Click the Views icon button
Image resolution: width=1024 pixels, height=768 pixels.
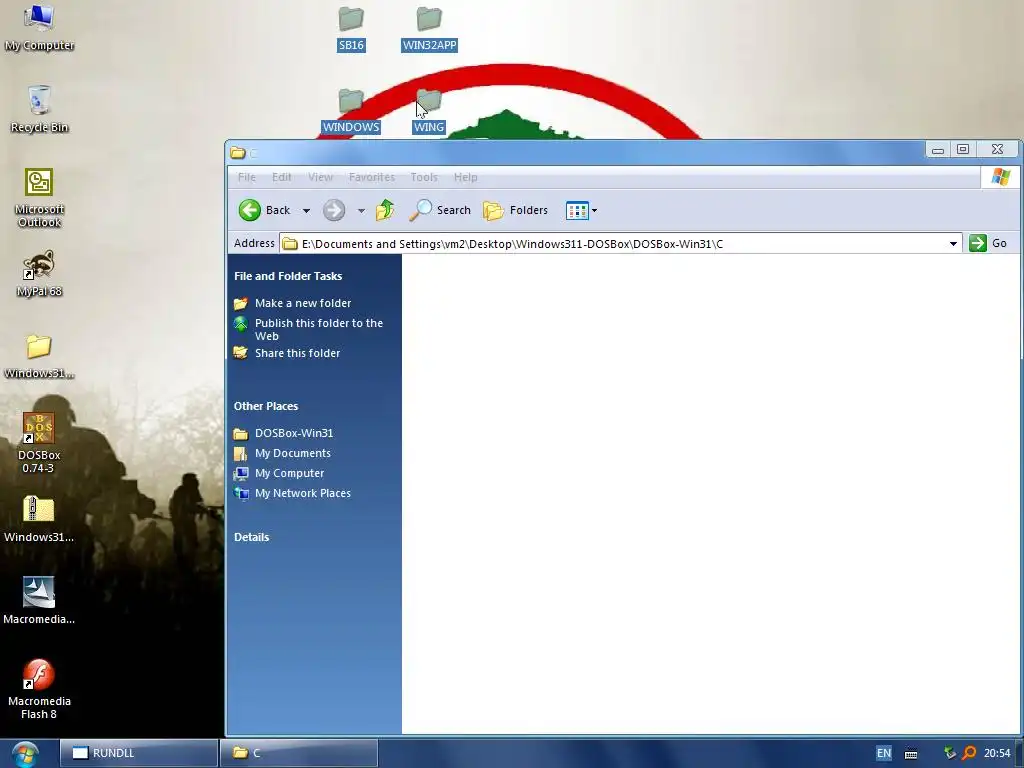tap(577, 210)
